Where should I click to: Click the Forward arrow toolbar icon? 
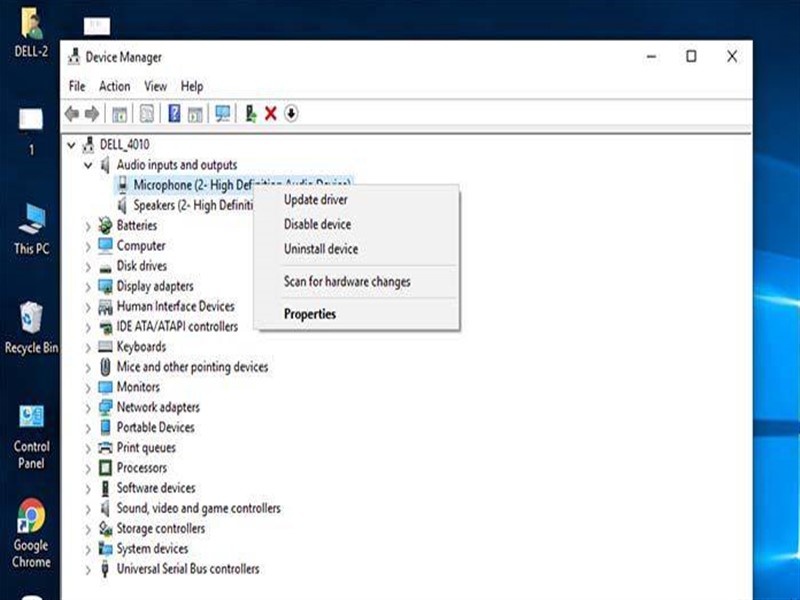coord(92,113)
